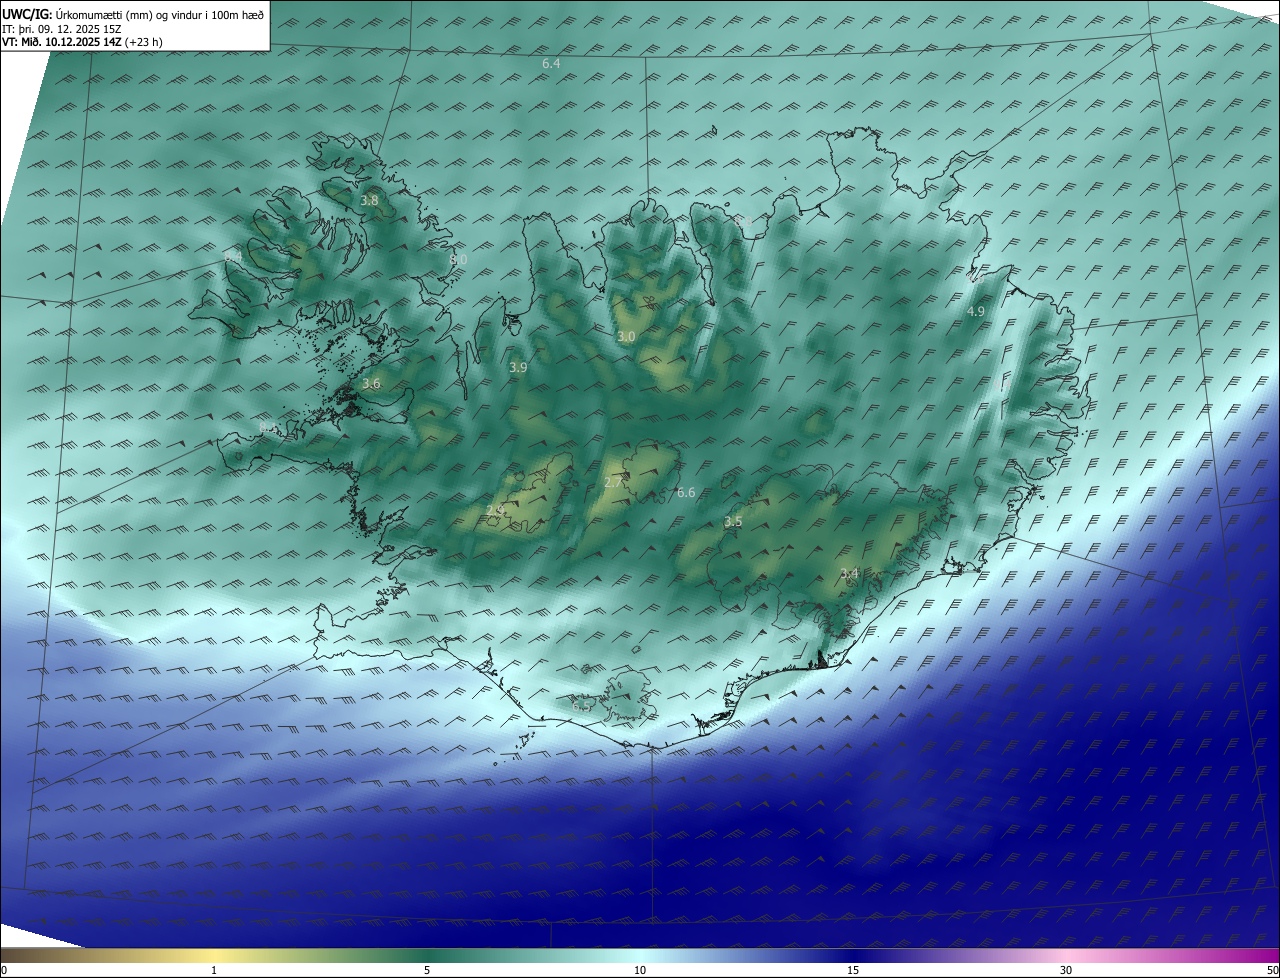Screen dimensions: 1280x978
Task: Click the 3.0 value in north Iceland
Action: [626, 337]
